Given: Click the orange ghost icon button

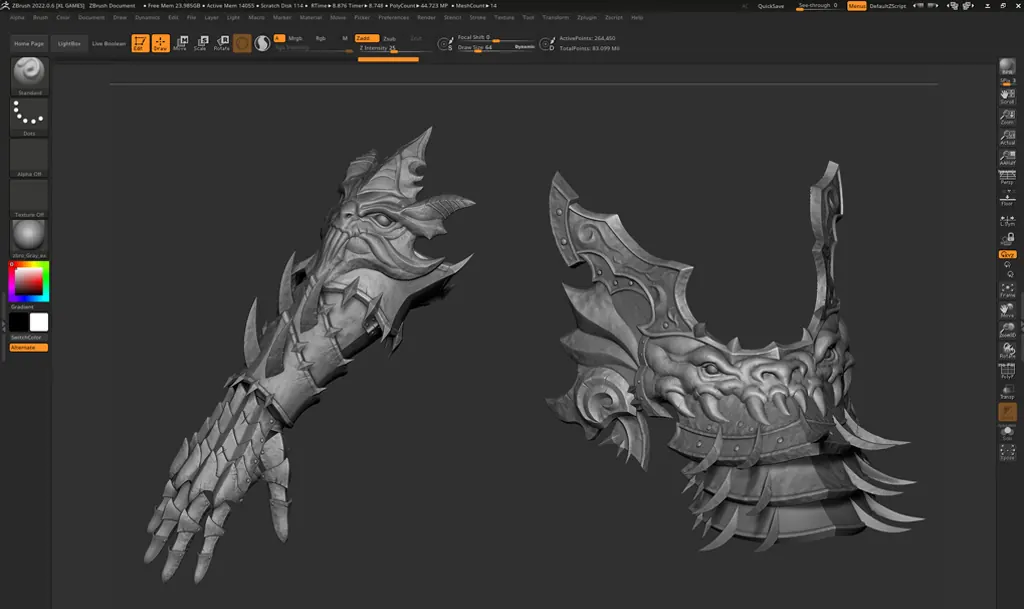Looking at the screenshot, I should pyautogui.click(x=1007, y=412).
